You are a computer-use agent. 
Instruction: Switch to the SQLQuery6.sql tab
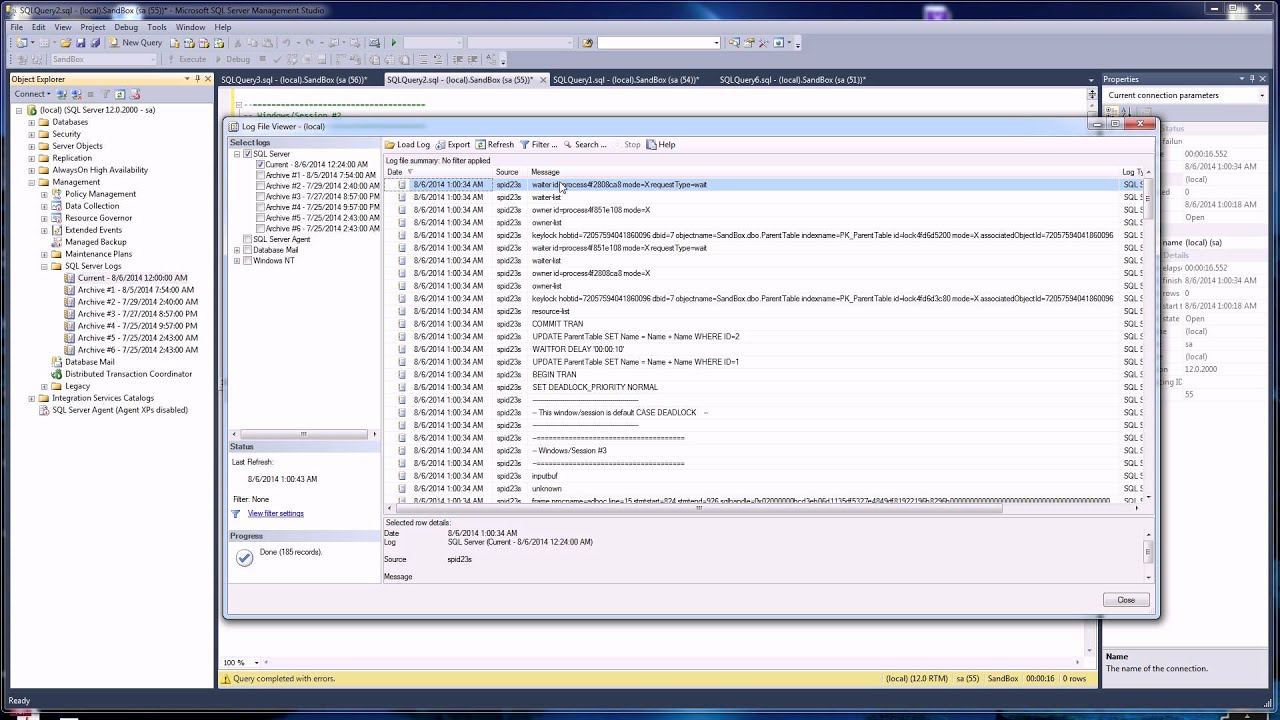pyautogui.click(x=792, y=80)
